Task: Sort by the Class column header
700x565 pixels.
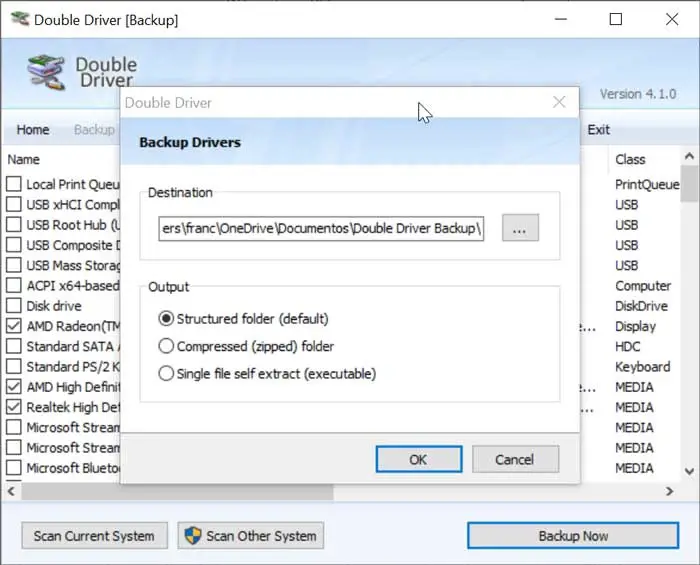Action: coord(630,159)
